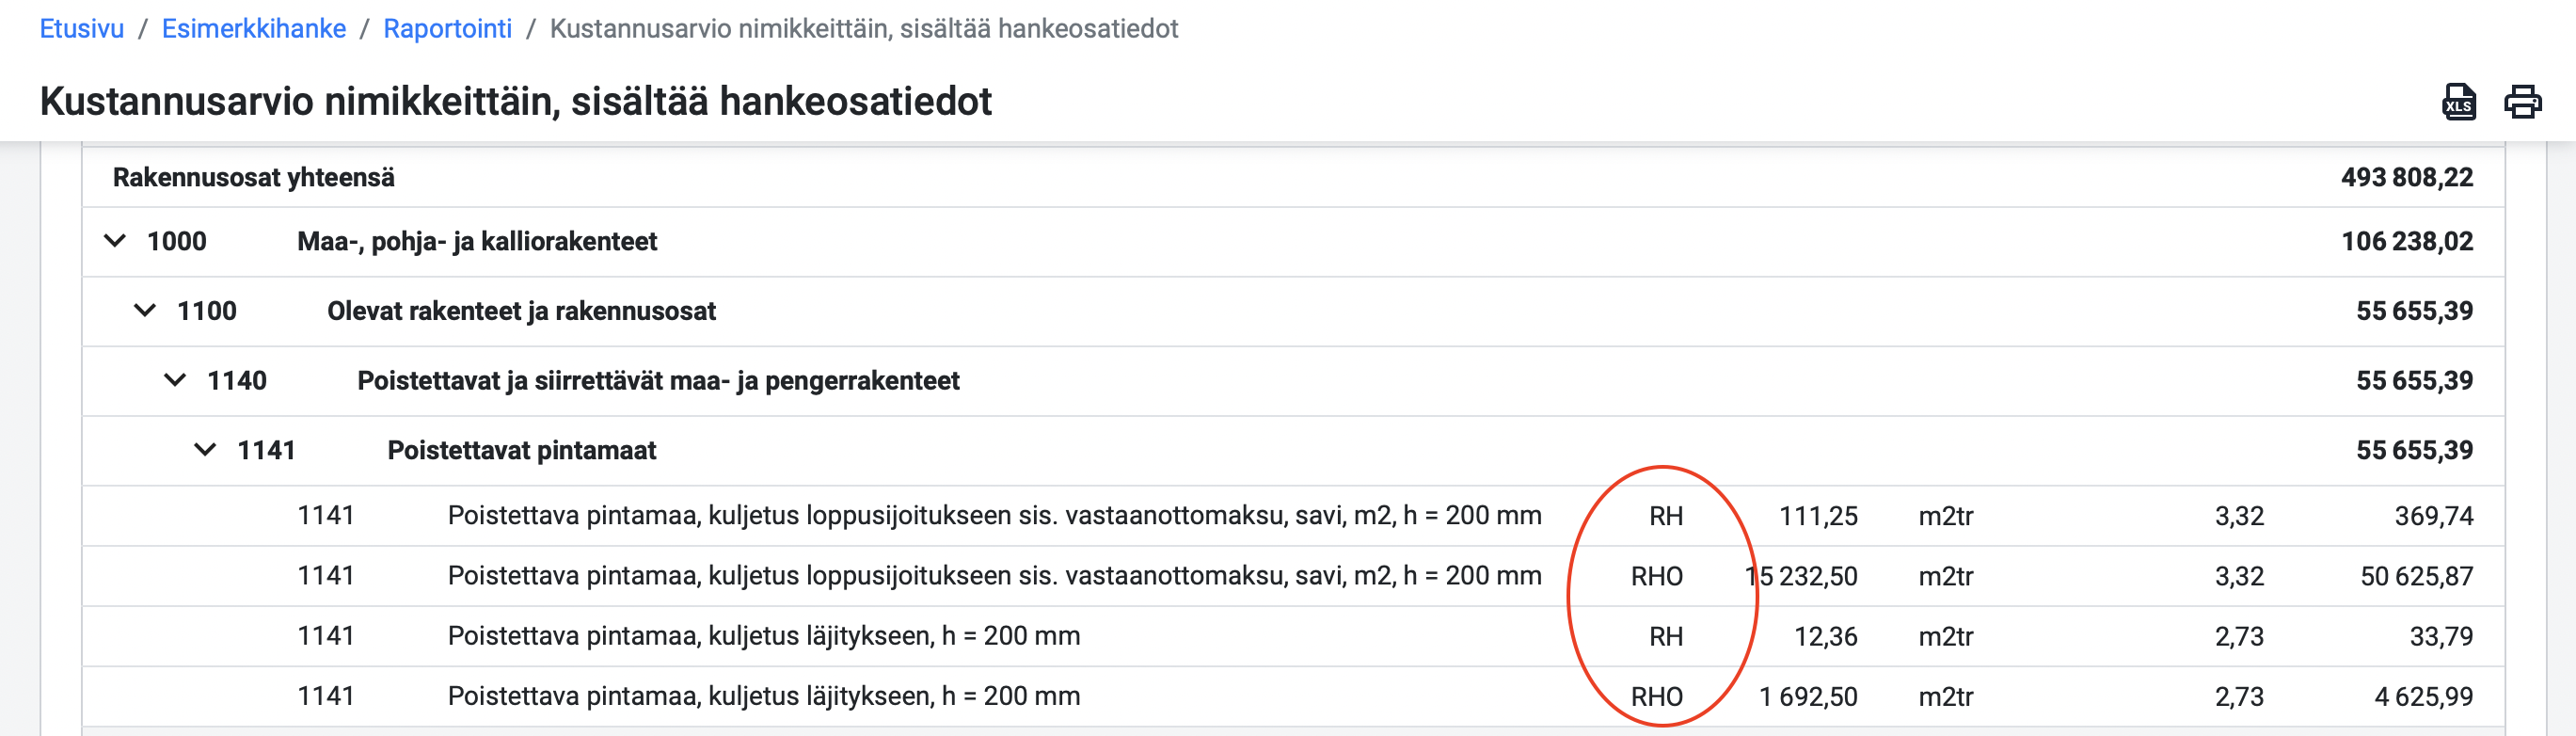
Task: Collapse the 1000 Maa-, pohja- ja kalliorakenteet row
Action: click(x=115, y=241)
